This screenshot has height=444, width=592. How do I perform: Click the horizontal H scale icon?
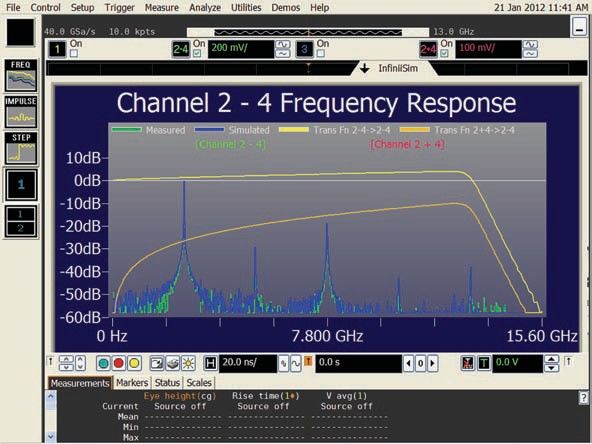pyautogui.click(x=210, y=364)
